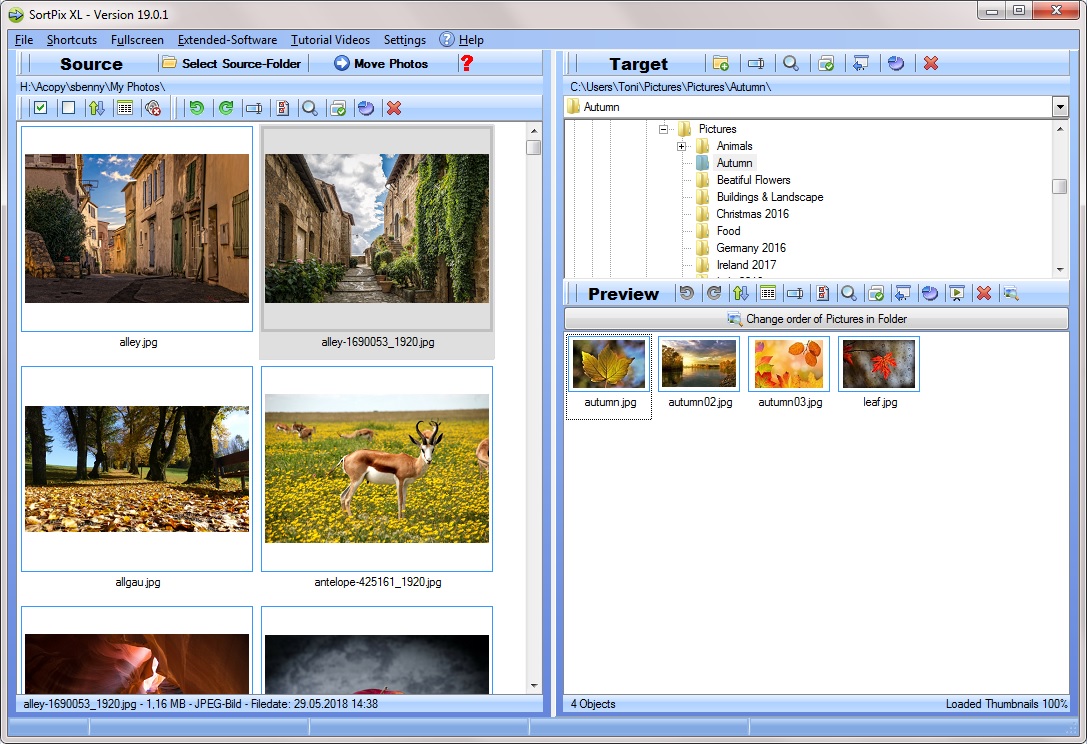Open the Settings menu
The image size is (1087, 744).
click(x=404, y=40)
